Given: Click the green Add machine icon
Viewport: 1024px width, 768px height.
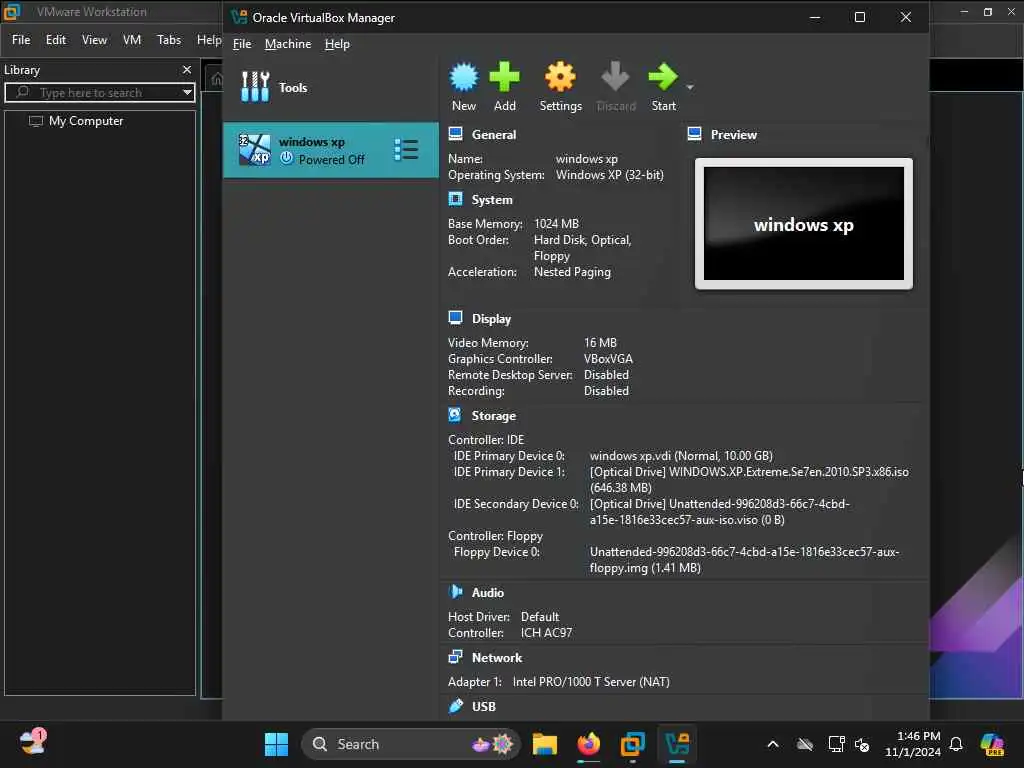Looking at the screenshot, I should tap(504, 77).
